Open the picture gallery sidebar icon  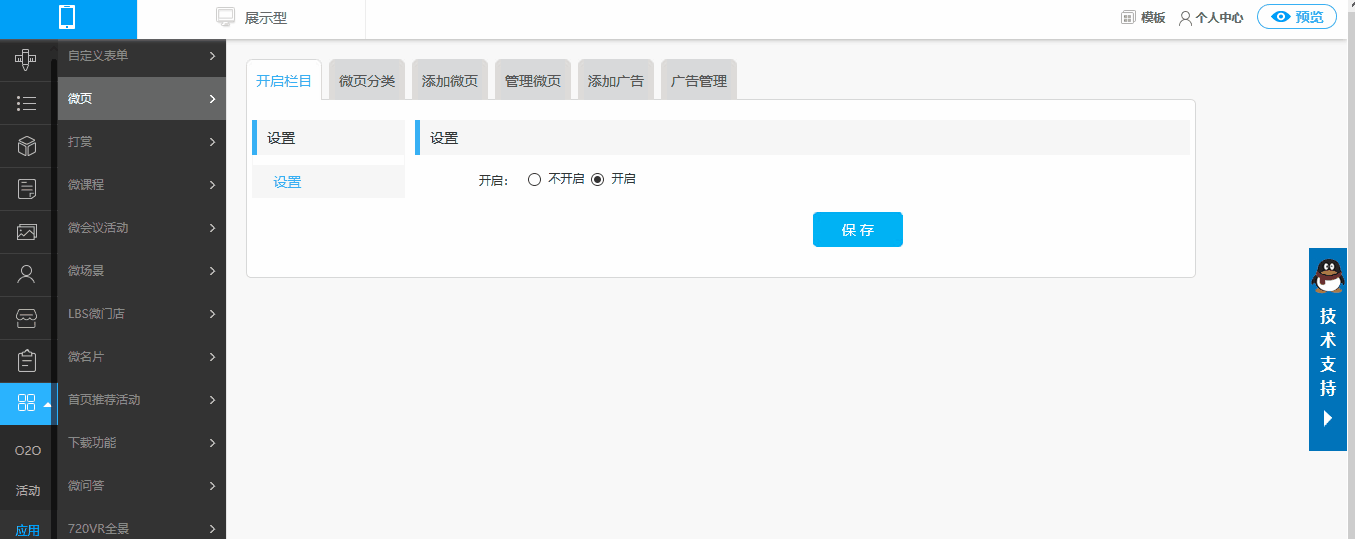27,232
